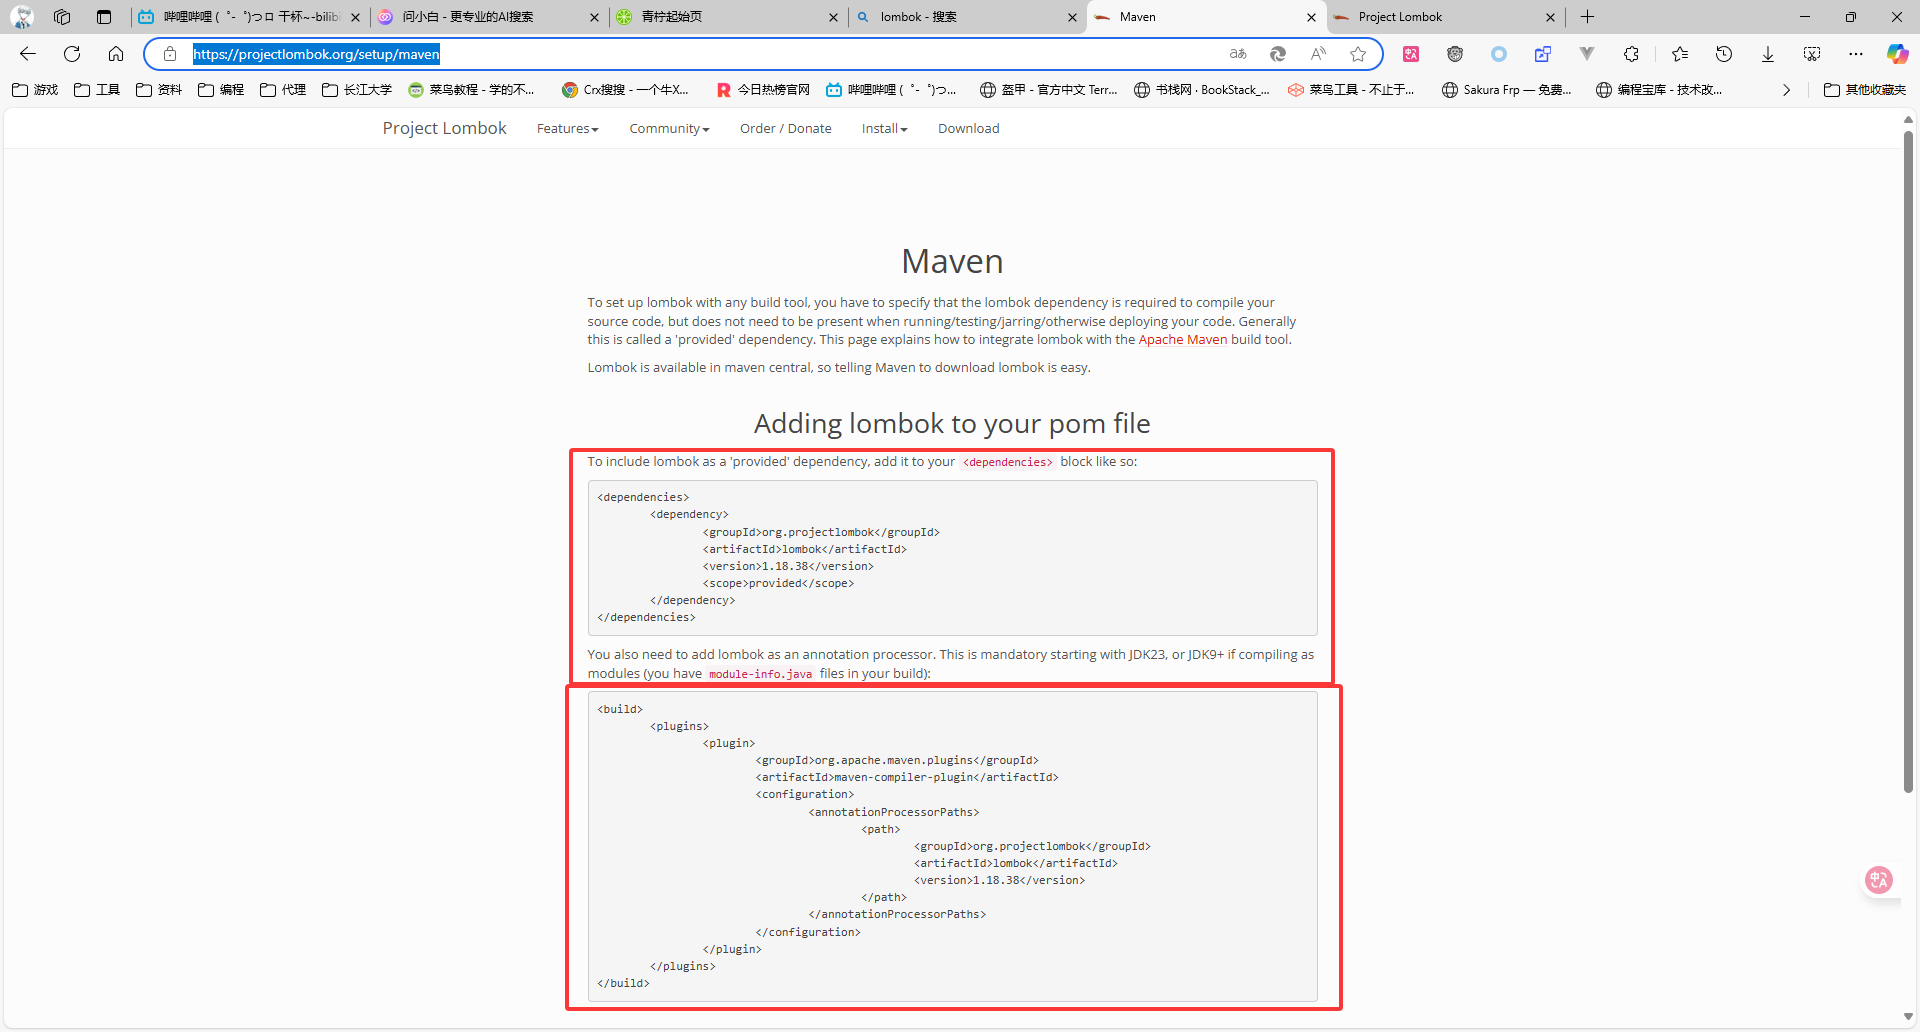Open a new browser tab
The width and height of the screenshot is (1920, 1032).
[x=1587, y=17]
